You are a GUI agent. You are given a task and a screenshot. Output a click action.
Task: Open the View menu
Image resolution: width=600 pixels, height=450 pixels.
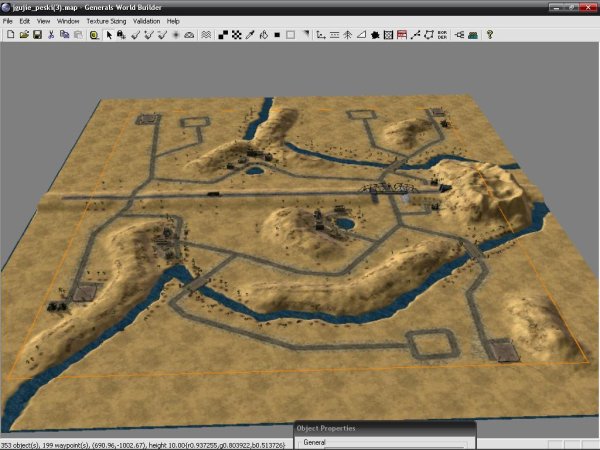(43, 21)
